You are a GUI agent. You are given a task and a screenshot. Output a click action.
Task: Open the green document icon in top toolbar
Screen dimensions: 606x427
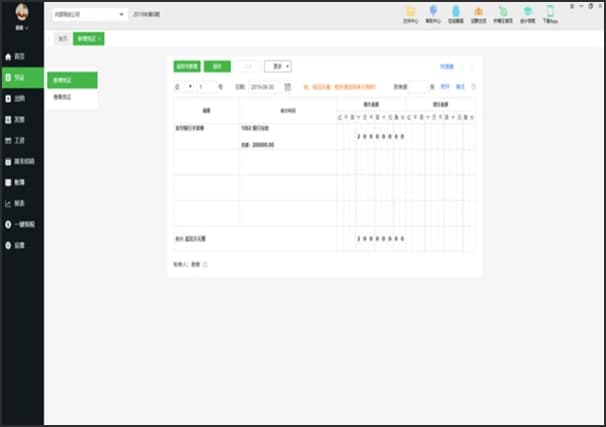(x=503, y=15)
